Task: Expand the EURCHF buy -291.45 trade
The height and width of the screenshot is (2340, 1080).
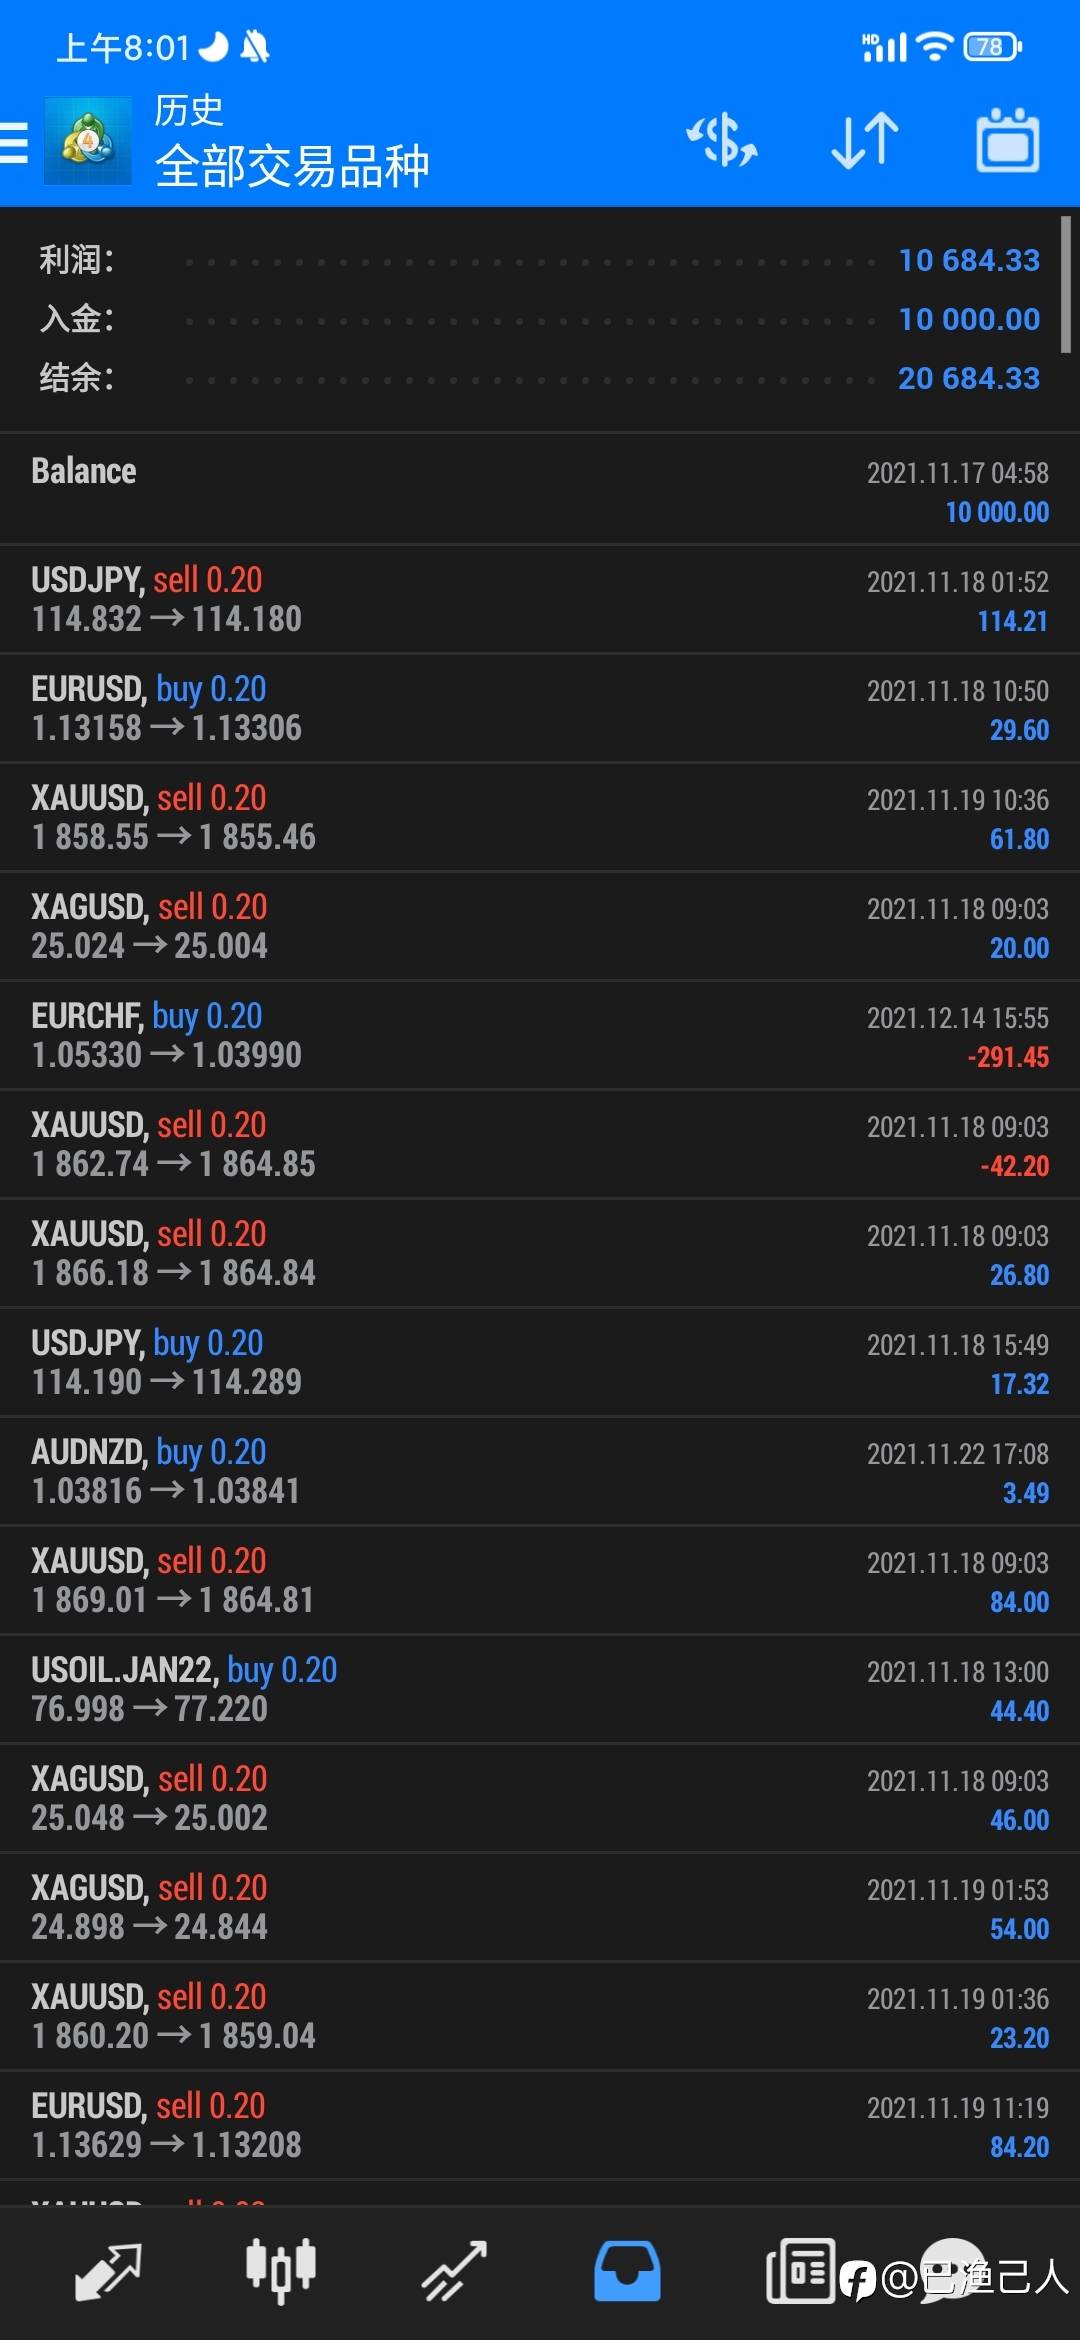Action: (540, 1035)
